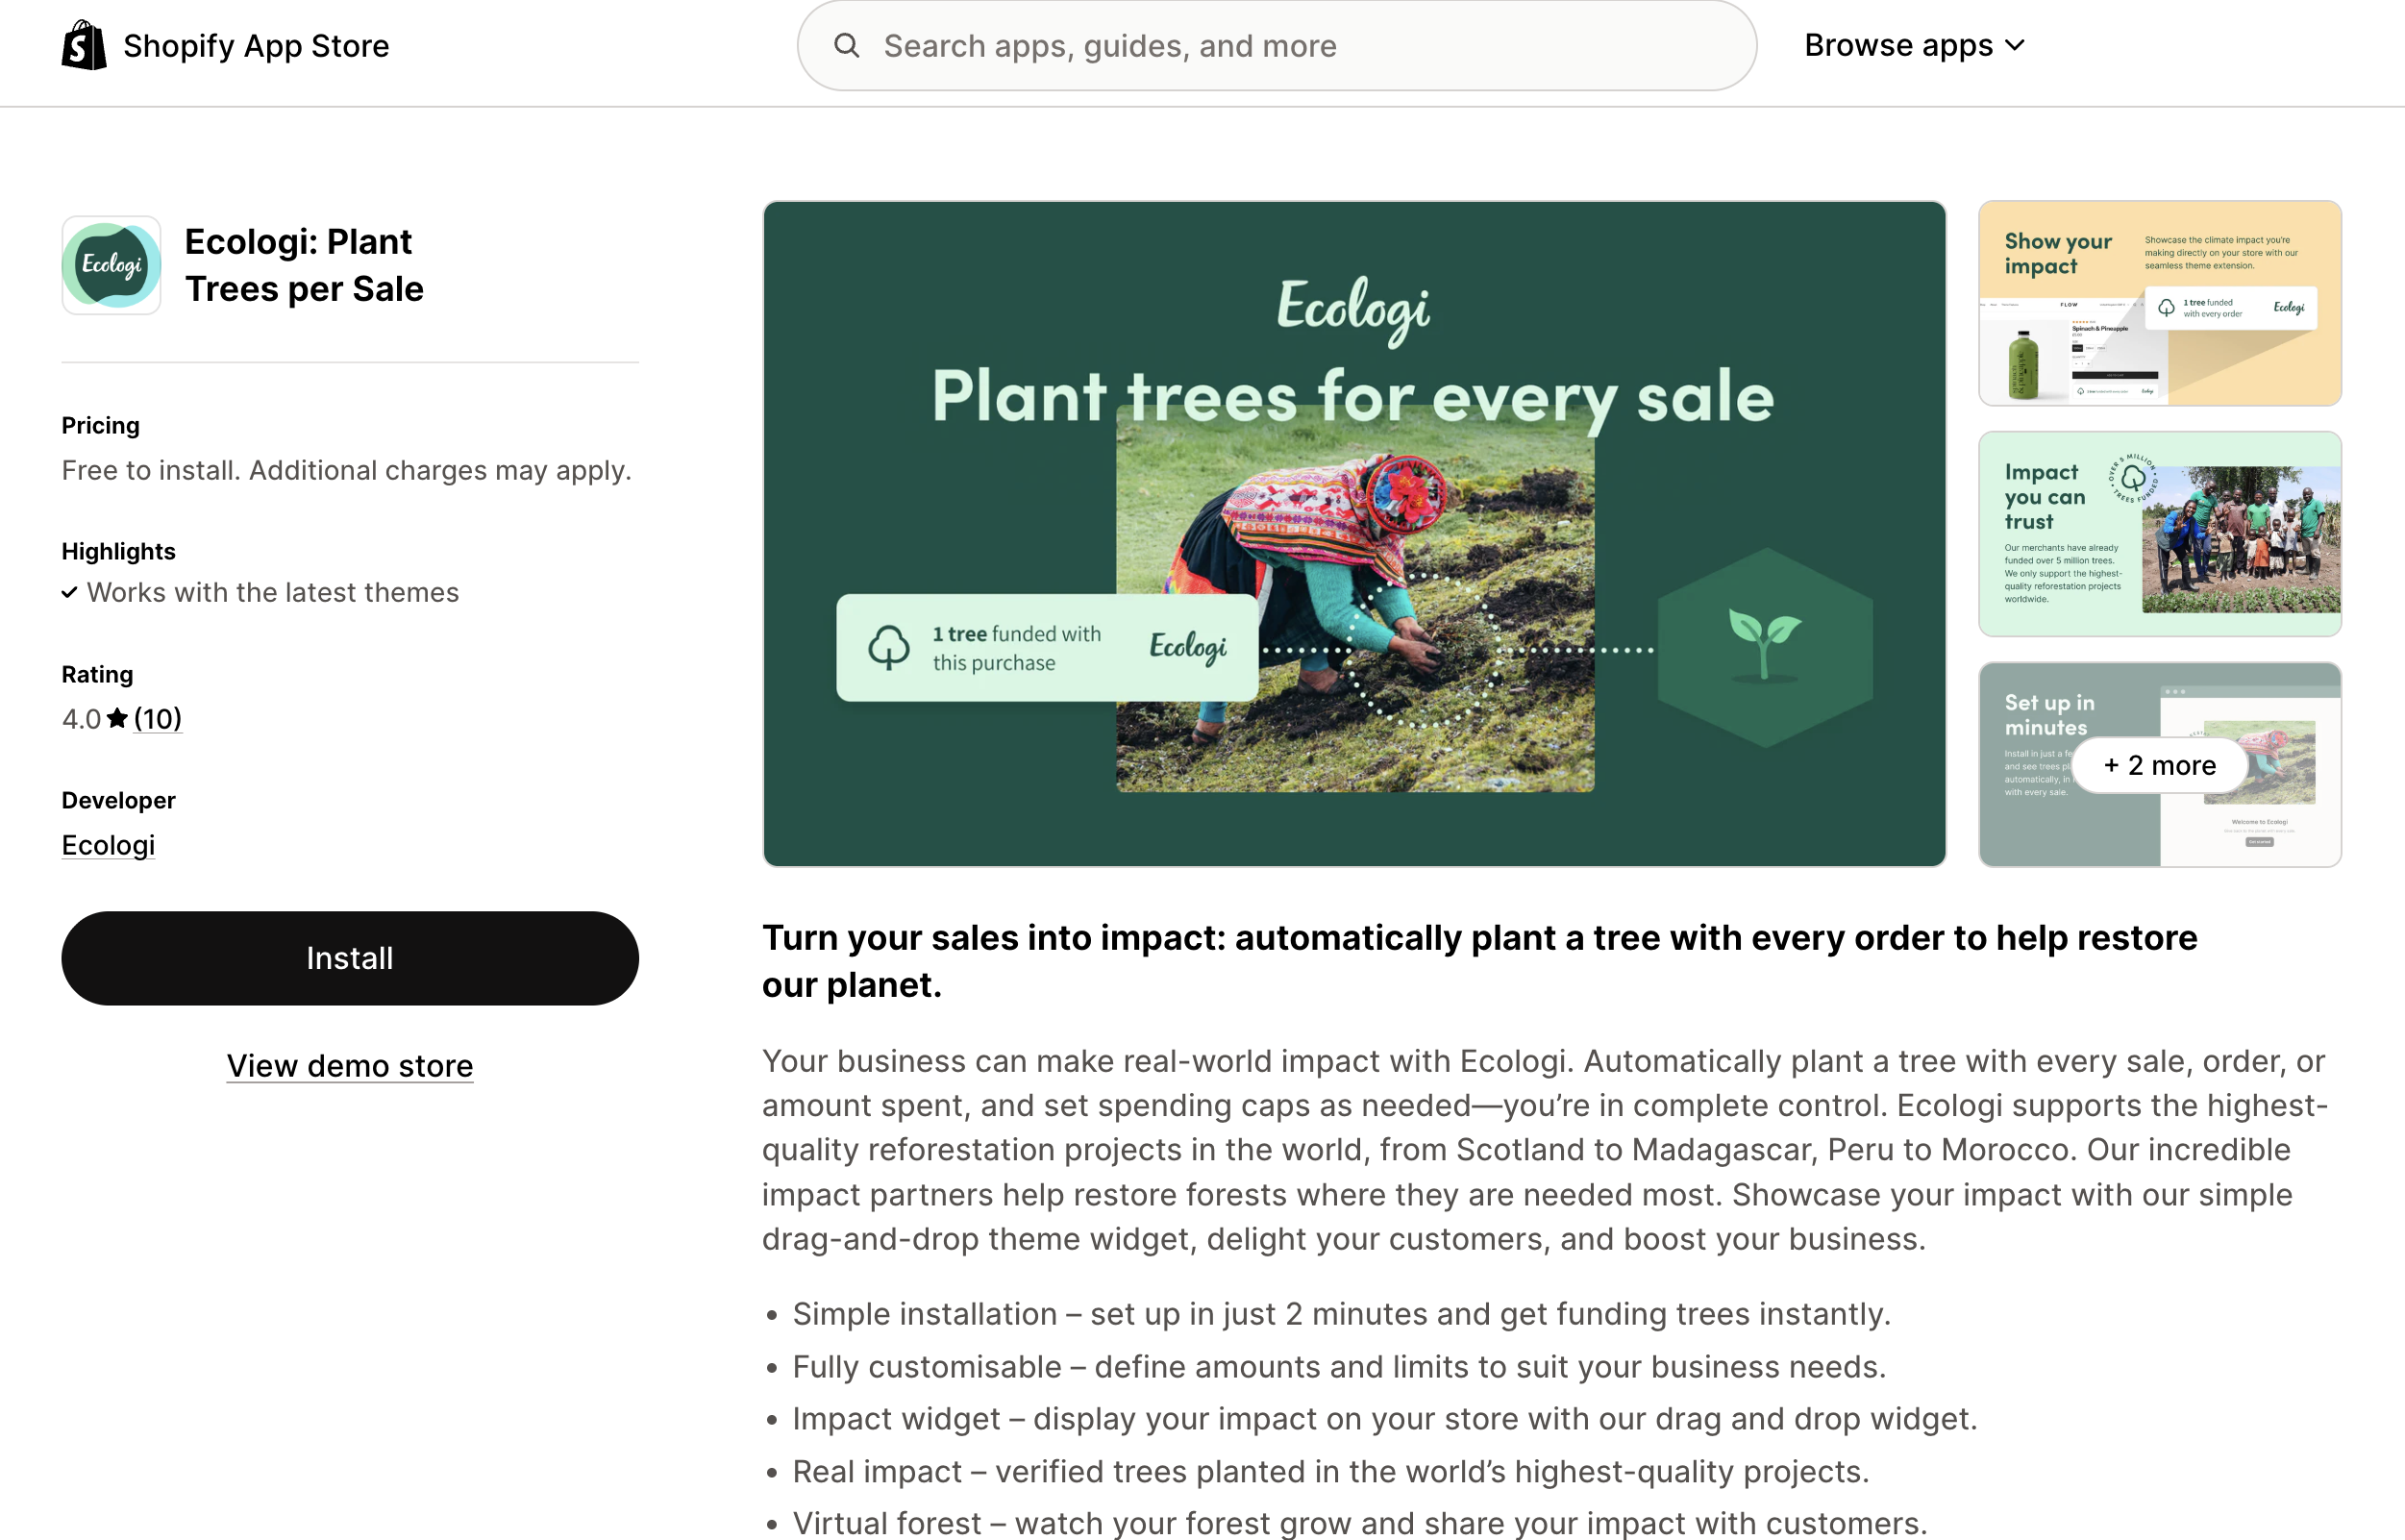This screenshot has height=1540, width=2405.
Task: Open Shopify App Store home link
Action: coord(256,46)
